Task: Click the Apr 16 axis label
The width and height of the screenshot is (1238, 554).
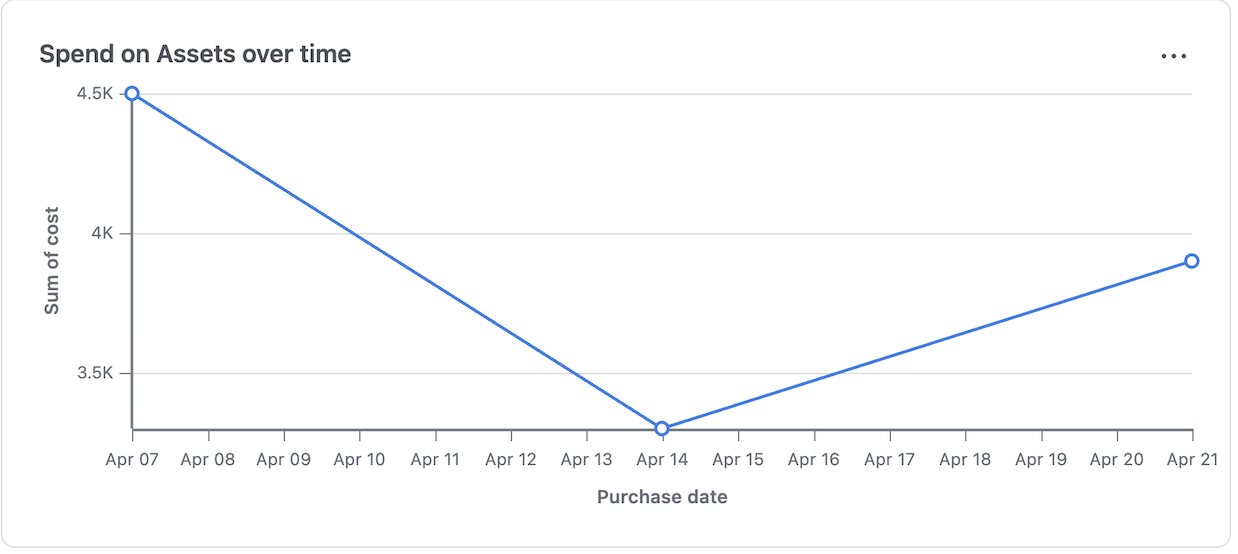Action: [x=814, y=460]
